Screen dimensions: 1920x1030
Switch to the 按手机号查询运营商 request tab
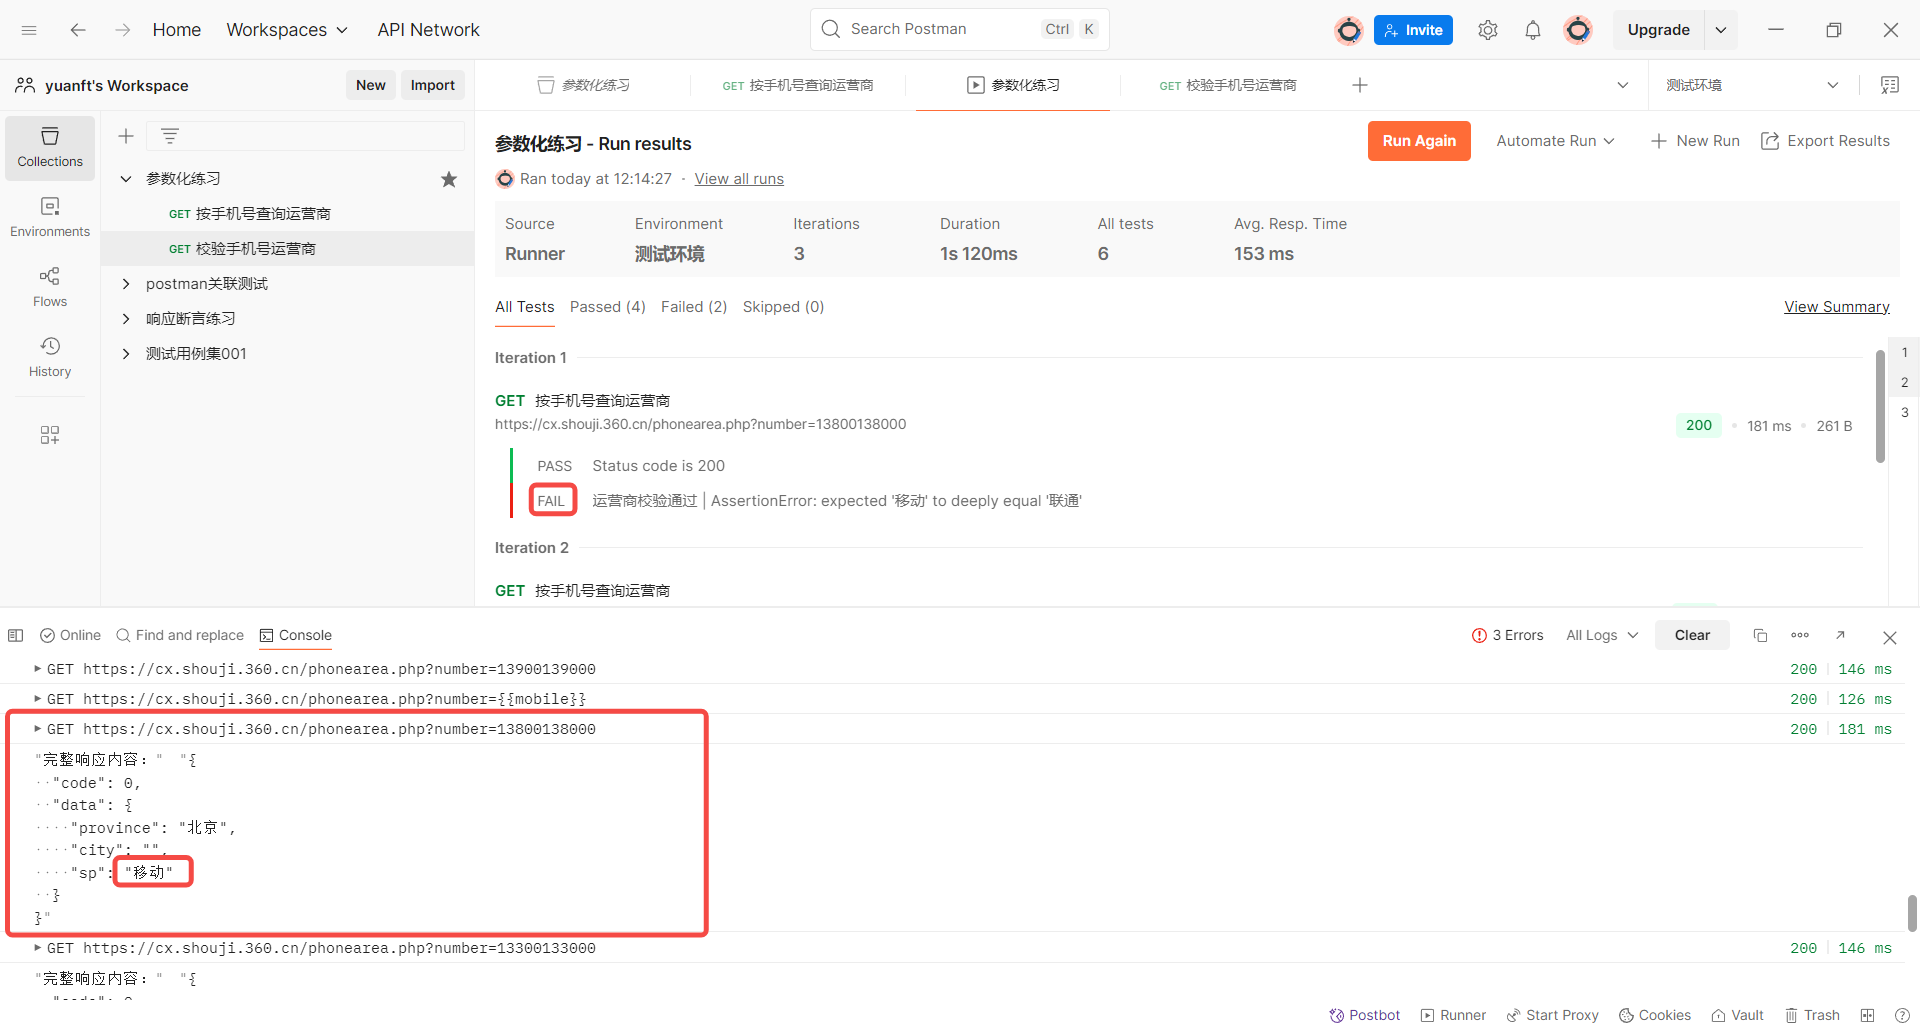798,85
